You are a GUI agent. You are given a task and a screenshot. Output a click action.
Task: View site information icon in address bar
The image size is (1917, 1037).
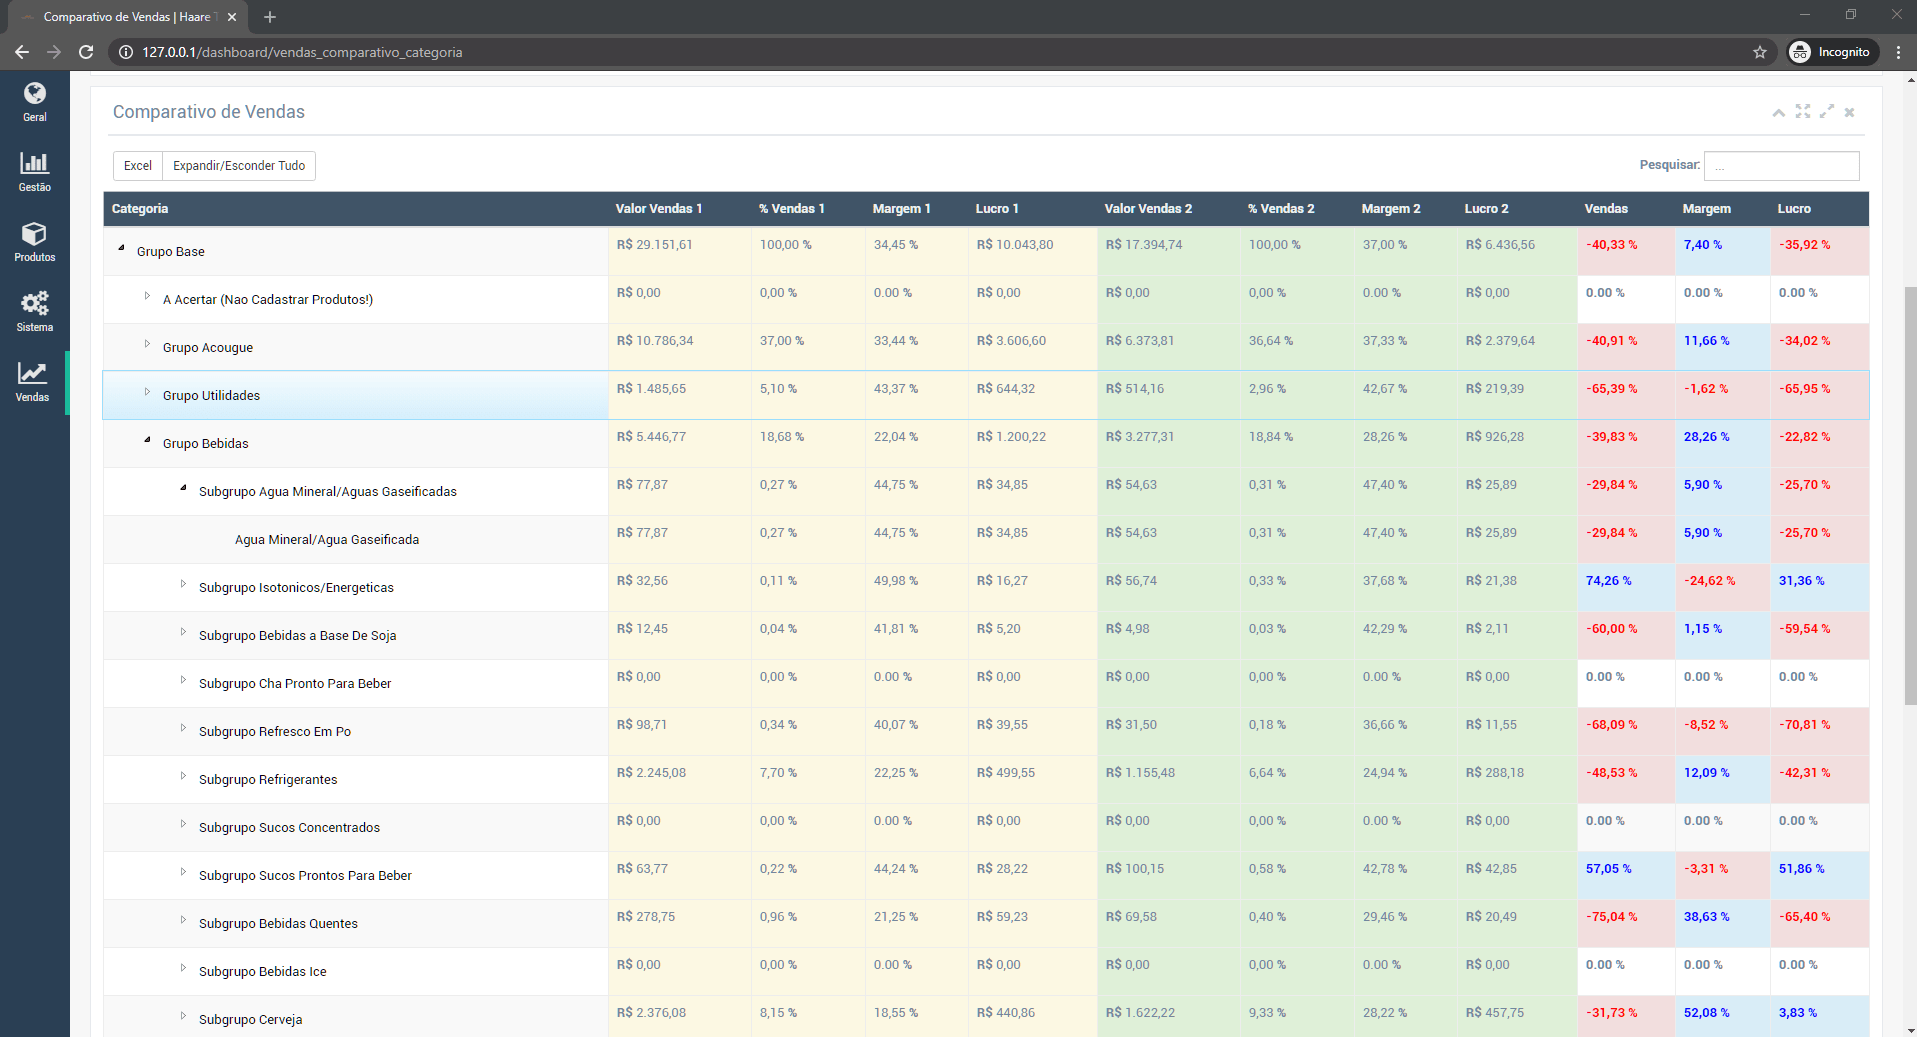click(x=126, y=52)
